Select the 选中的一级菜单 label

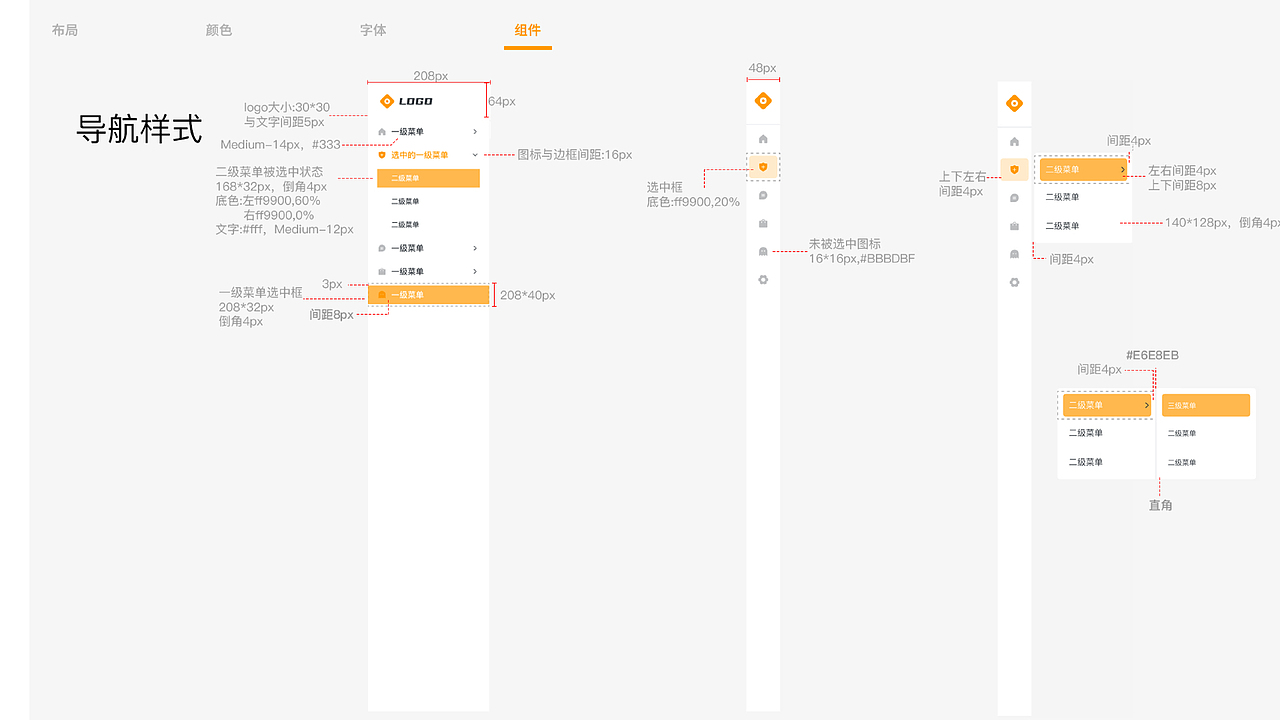point(420,155)
